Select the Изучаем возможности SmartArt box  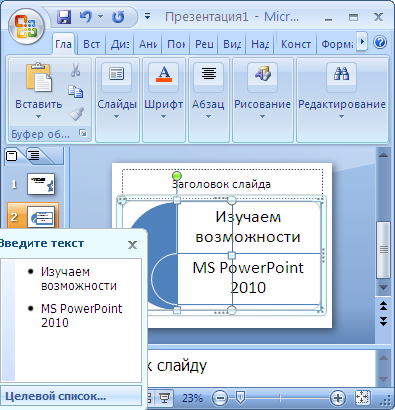(x=248, y=227)
